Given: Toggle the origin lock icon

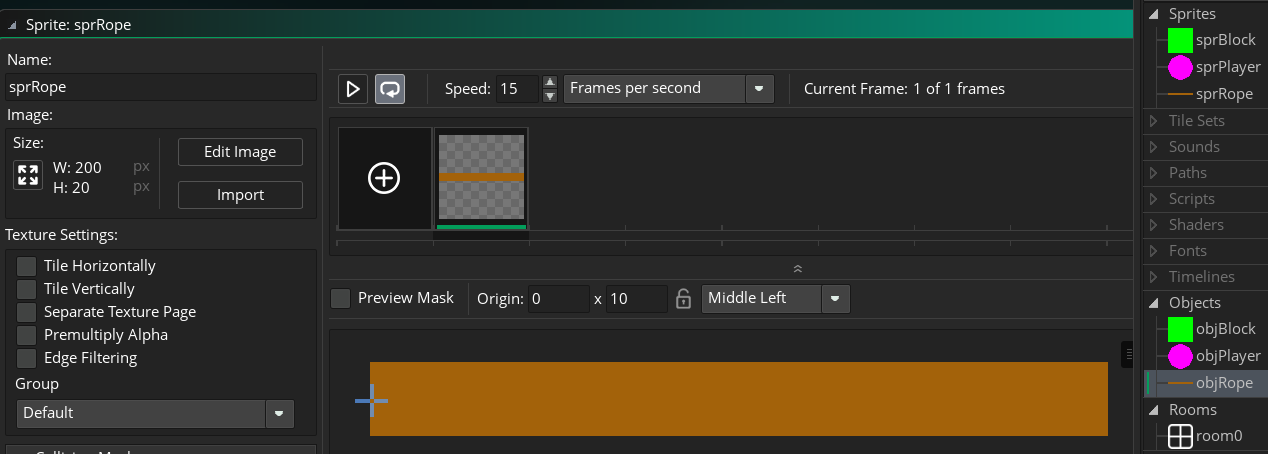Looking at the screenshot, I should [684, 298].
